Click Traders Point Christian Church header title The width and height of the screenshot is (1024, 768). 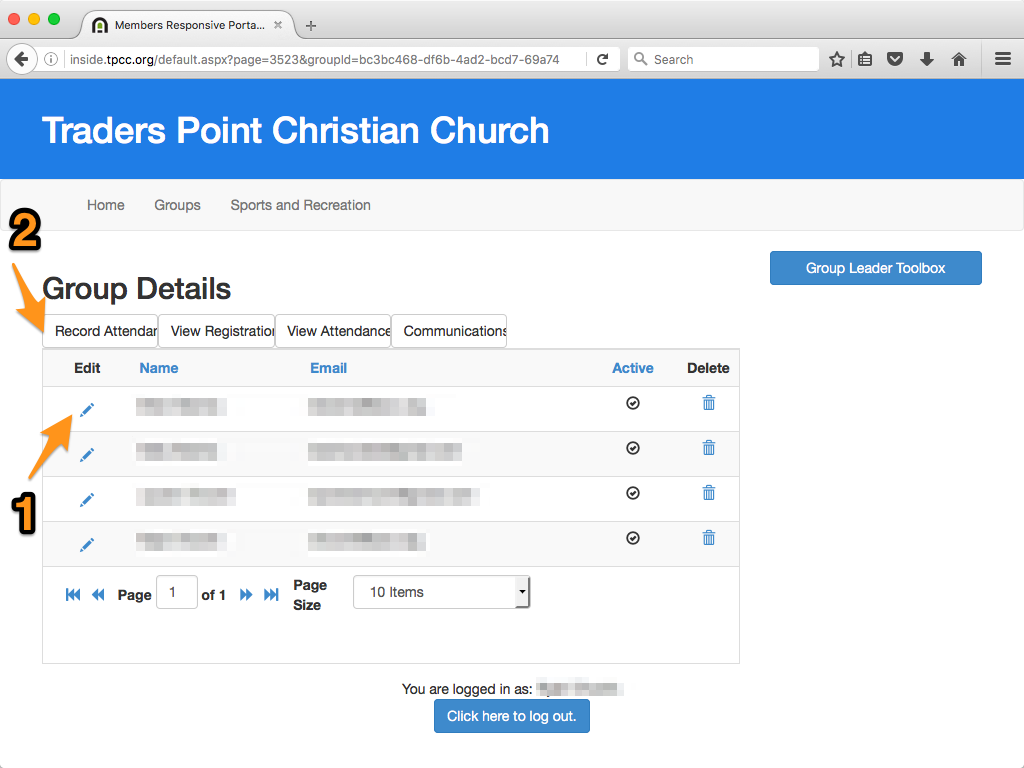pos(295,130)
